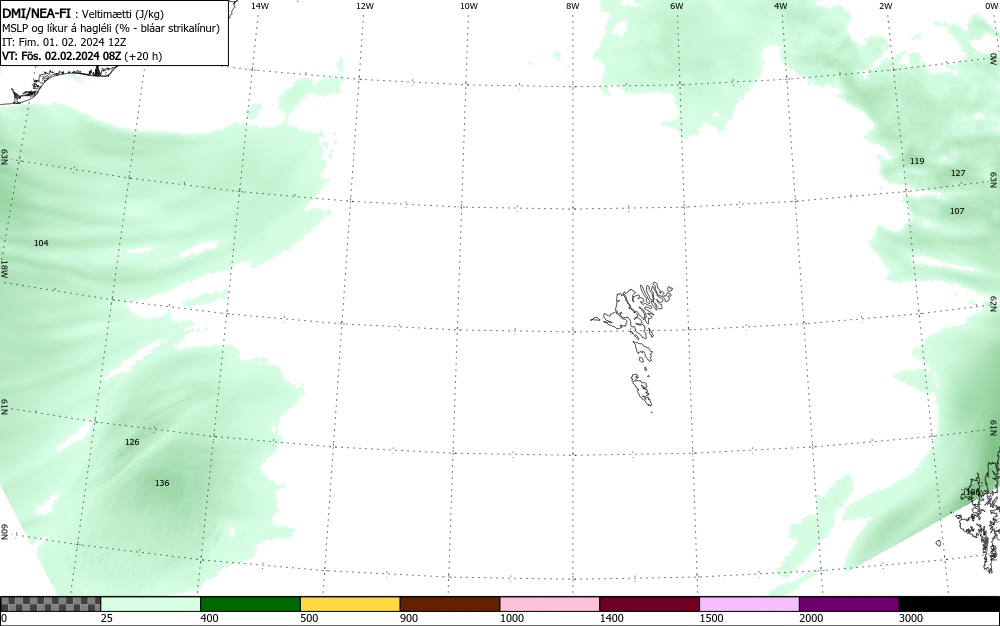Click the 104 value label on the map

41,243
